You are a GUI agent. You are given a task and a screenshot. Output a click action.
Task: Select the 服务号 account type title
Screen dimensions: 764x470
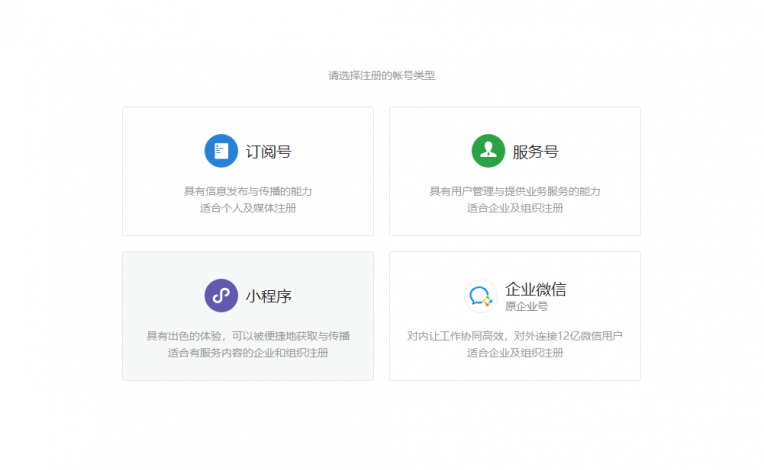coord(535,152)
